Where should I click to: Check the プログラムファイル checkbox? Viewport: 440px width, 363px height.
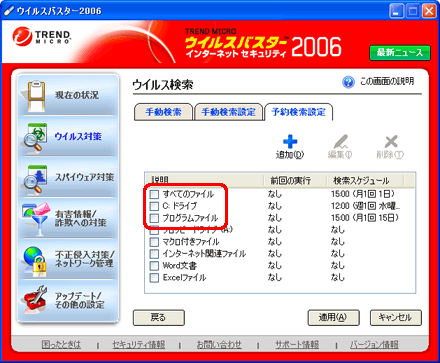tap(154, 218)
